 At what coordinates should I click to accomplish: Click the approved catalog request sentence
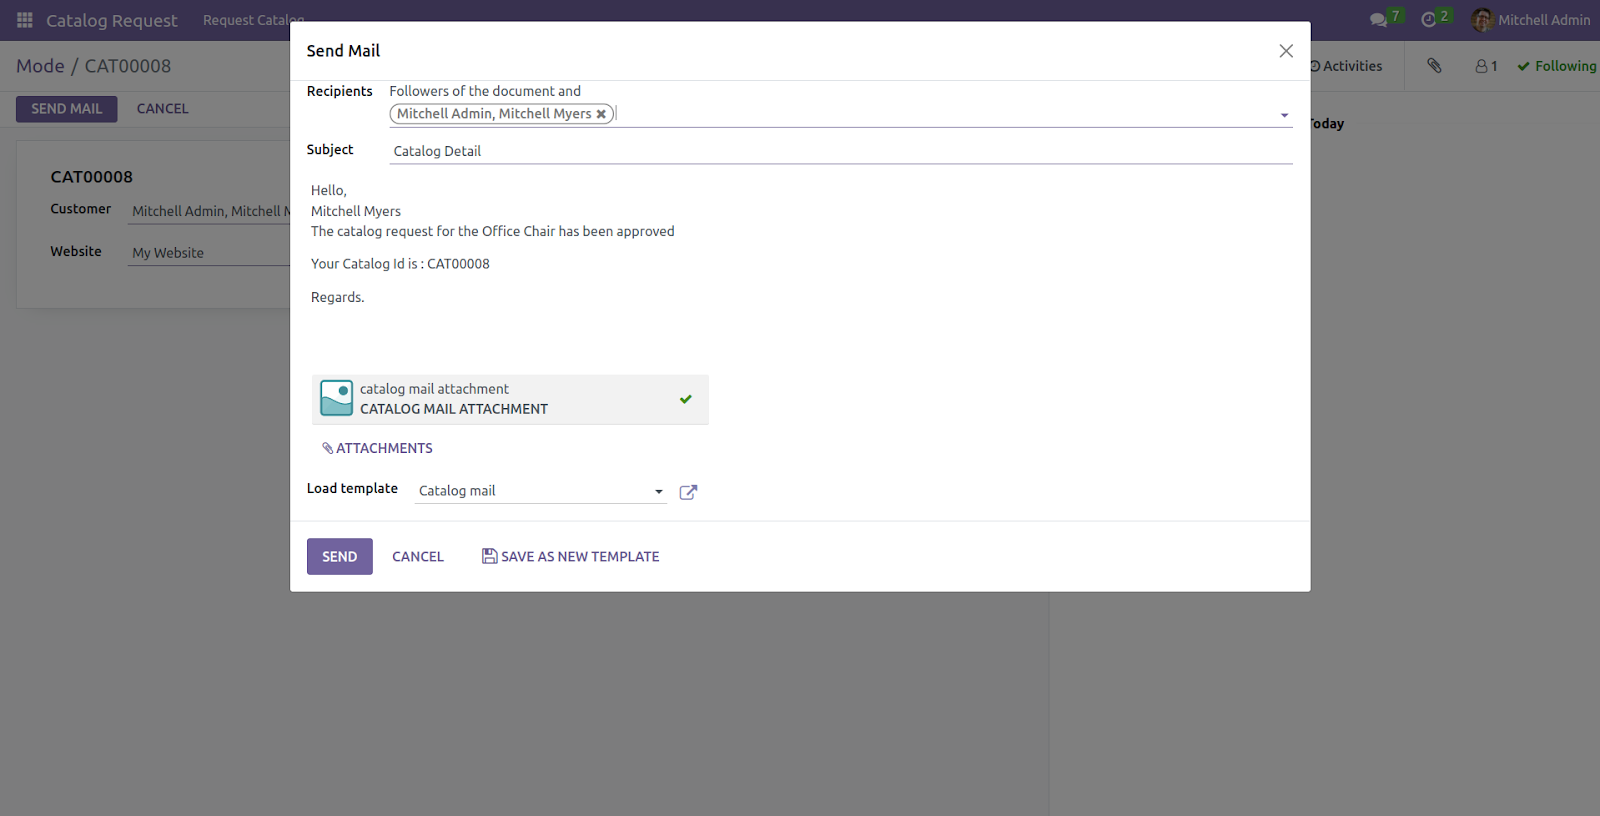(x=493, y=231)
